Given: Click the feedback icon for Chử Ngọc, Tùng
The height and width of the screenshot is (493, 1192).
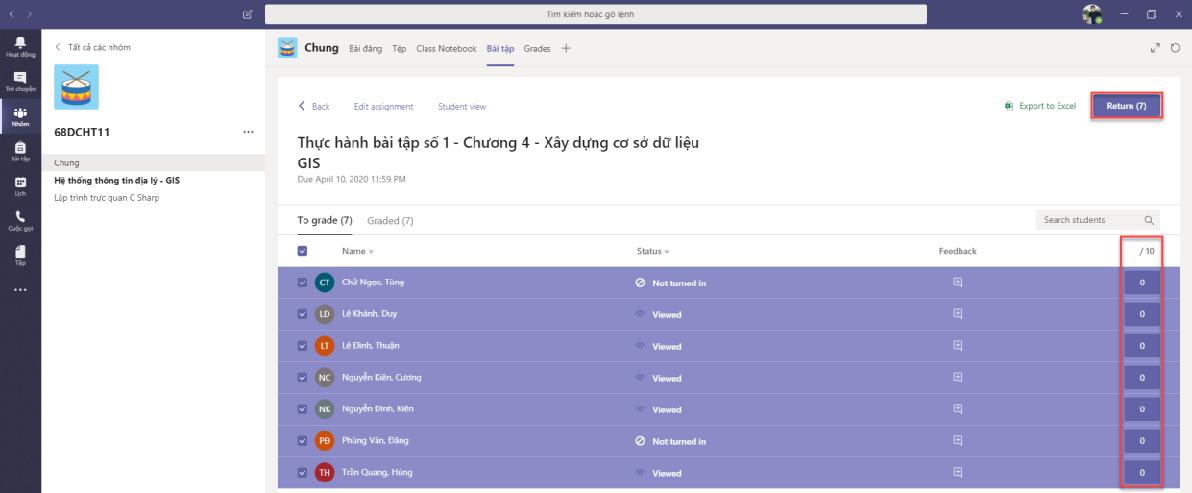Looking at the screenshot, I should pos(957,283).
